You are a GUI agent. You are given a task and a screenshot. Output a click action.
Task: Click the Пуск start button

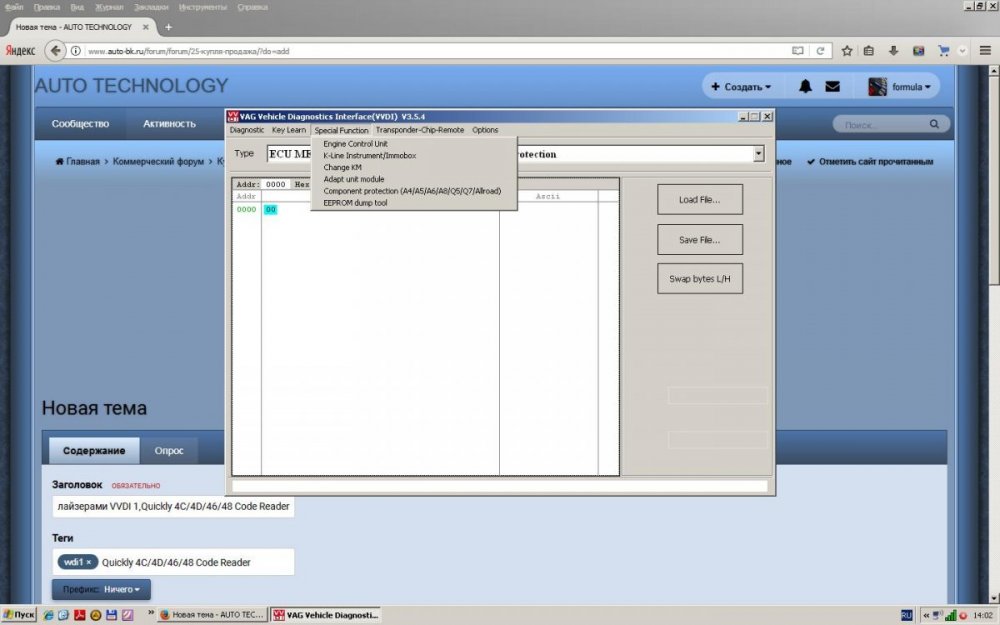pyautogui.click(x=20, y=615)
